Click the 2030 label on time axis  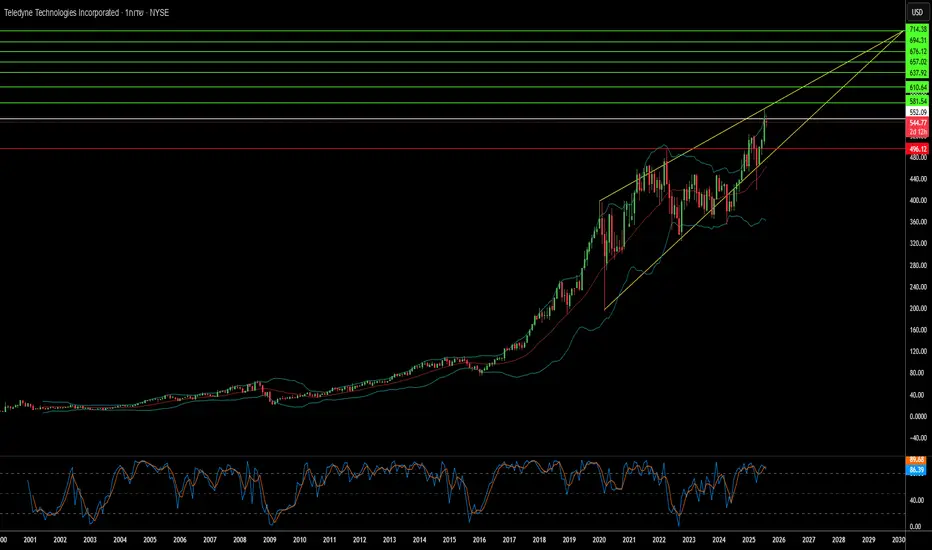[898, 540]
